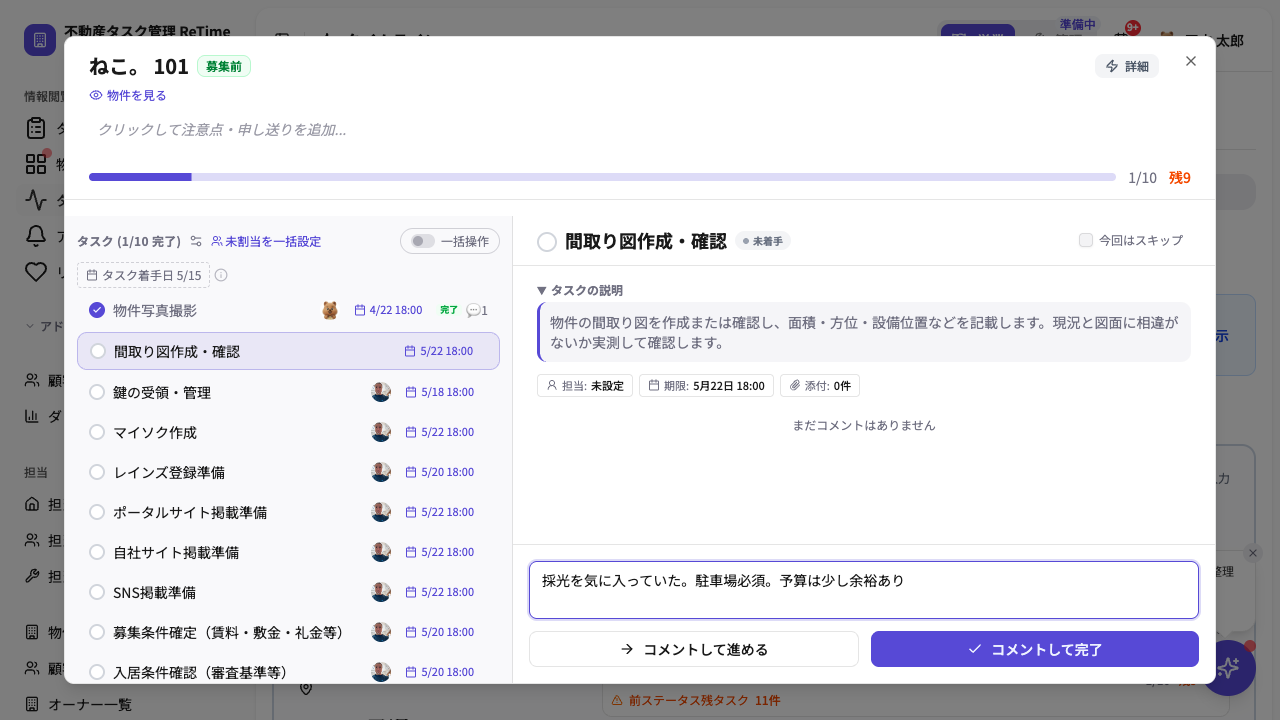Select 入居条件確認（審査基準等） task row
This screenshot has width=1280, height=720.
[288, 672]
